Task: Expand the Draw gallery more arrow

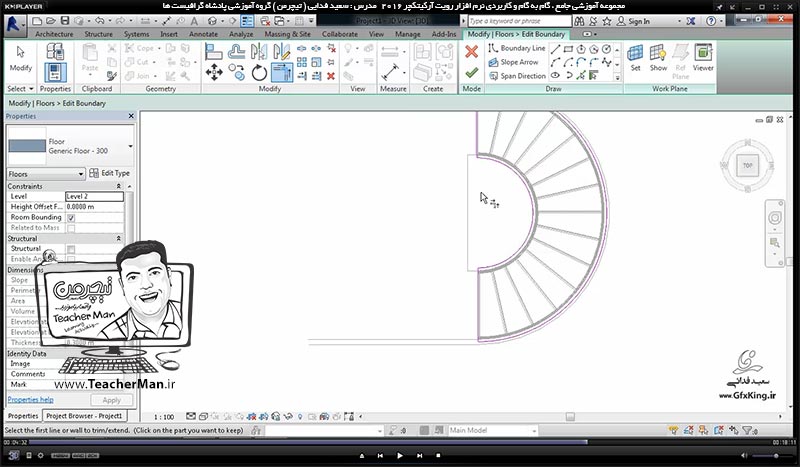Action: point(617,77)
